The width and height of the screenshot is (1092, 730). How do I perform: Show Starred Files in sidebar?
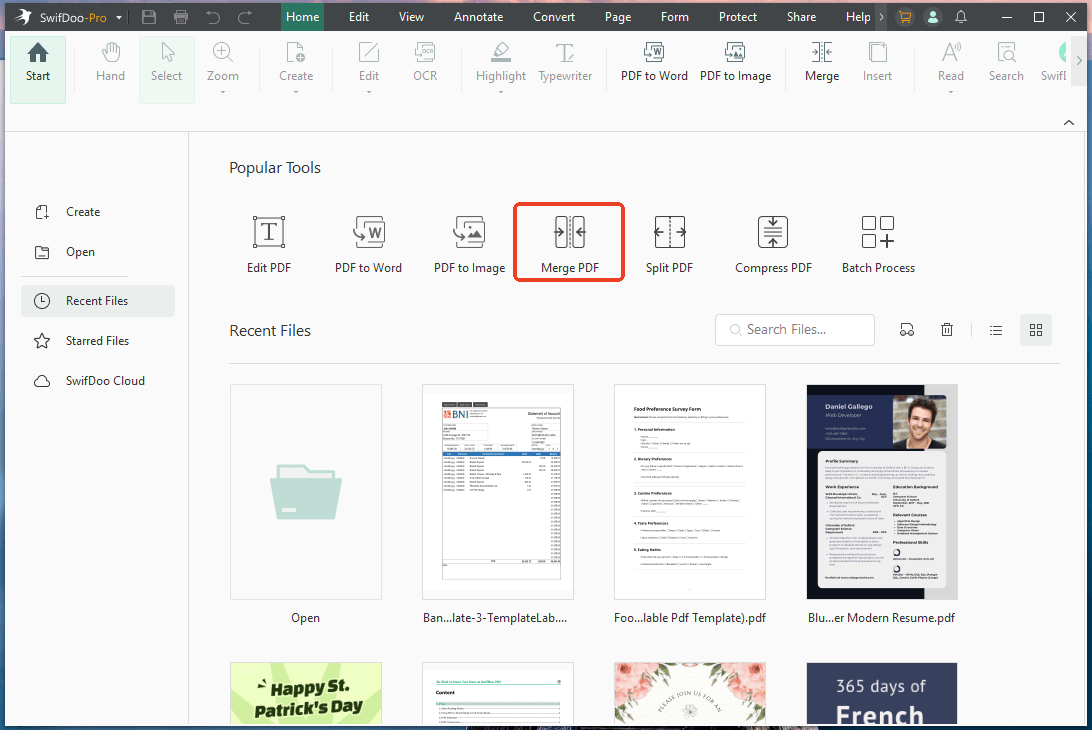(98, 341)
